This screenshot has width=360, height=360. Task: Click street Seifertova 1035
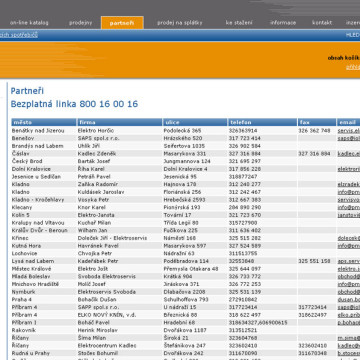[x=184, y=146]
